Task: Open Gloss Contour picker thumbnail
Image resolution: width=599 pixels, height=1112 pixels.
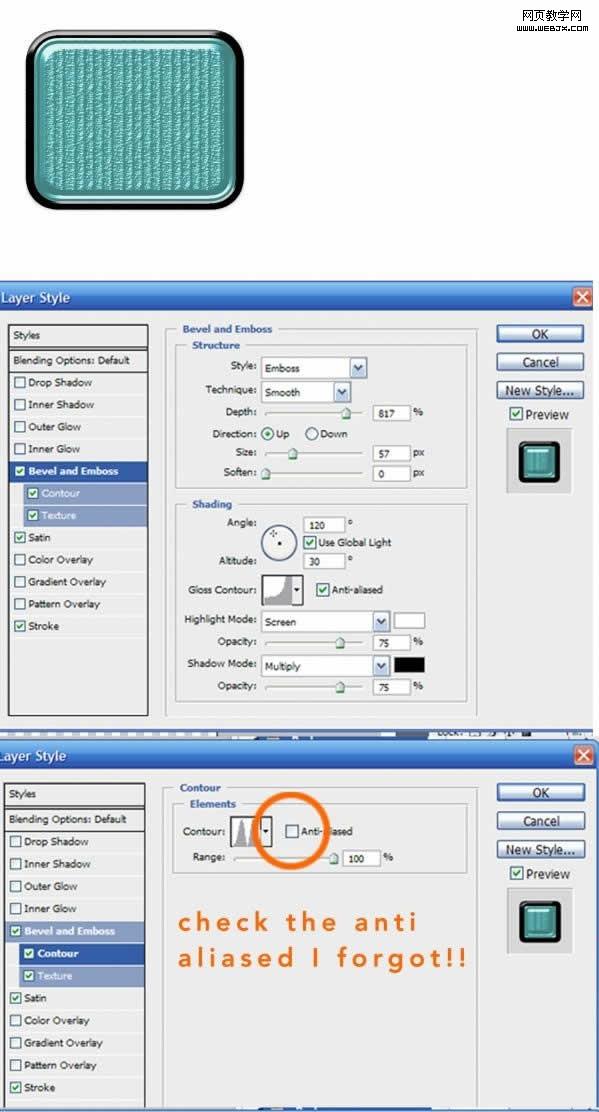Action: pyautogui.click(x=277, y=590)
